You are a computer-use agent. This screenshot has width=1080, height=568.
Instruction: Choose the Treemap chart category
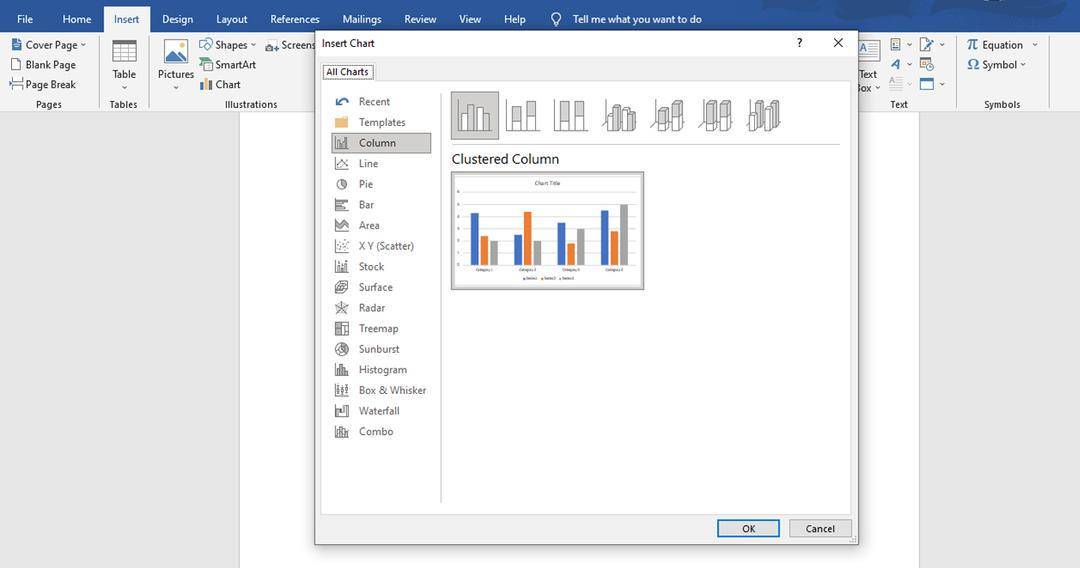[381, 328]
